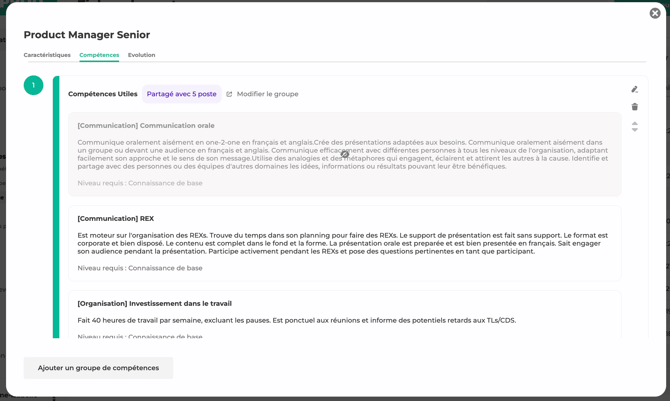The image size is (670, 401).
Task: Switch to the Caractéristiques tab
Action: [47, 55]
